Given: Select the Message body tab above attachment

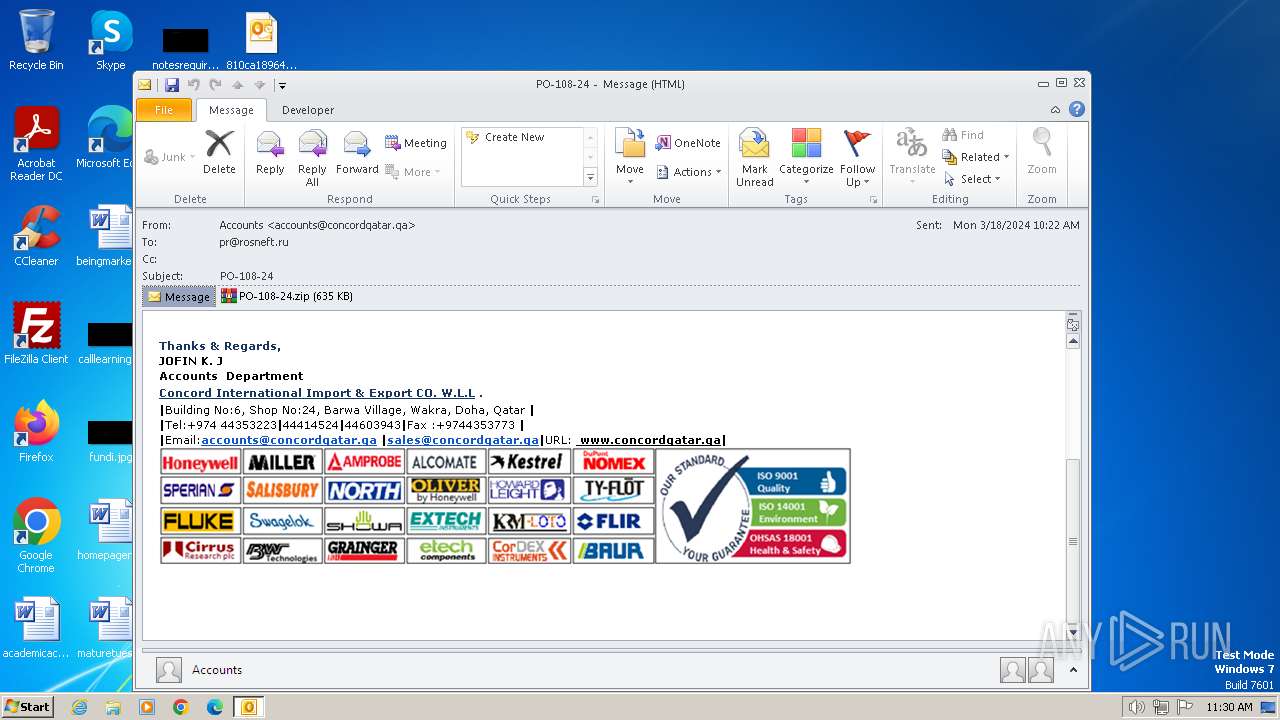Looking at the screenshot, I should coord(179,296).
